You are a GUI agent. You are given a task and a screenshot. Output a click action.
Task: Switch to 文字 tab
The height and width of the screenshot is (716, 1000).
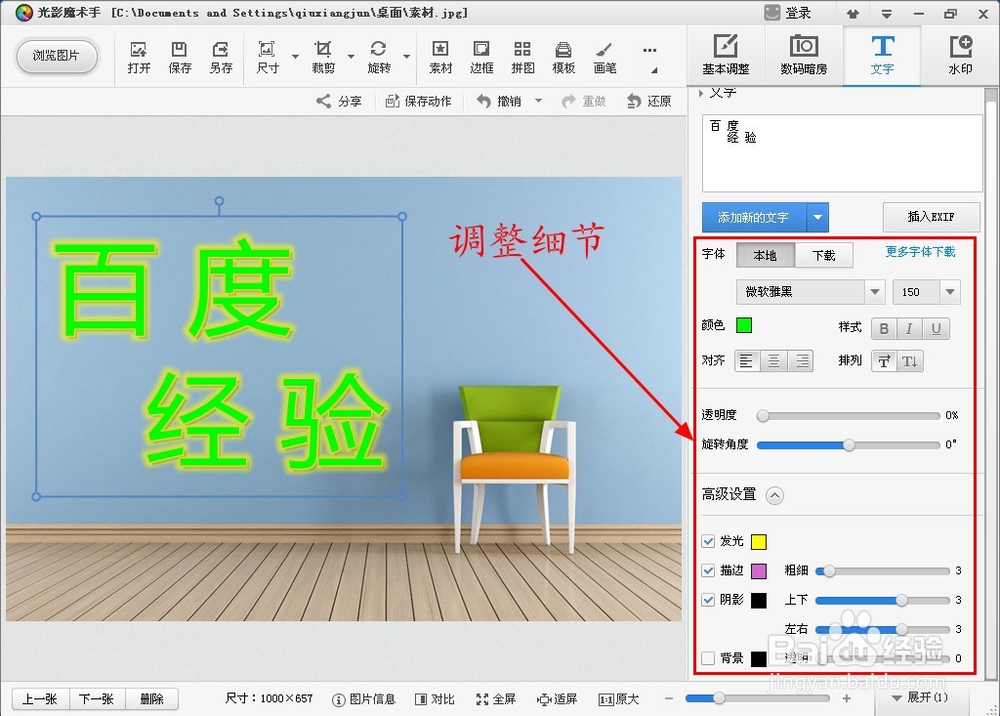click(882, 55)
